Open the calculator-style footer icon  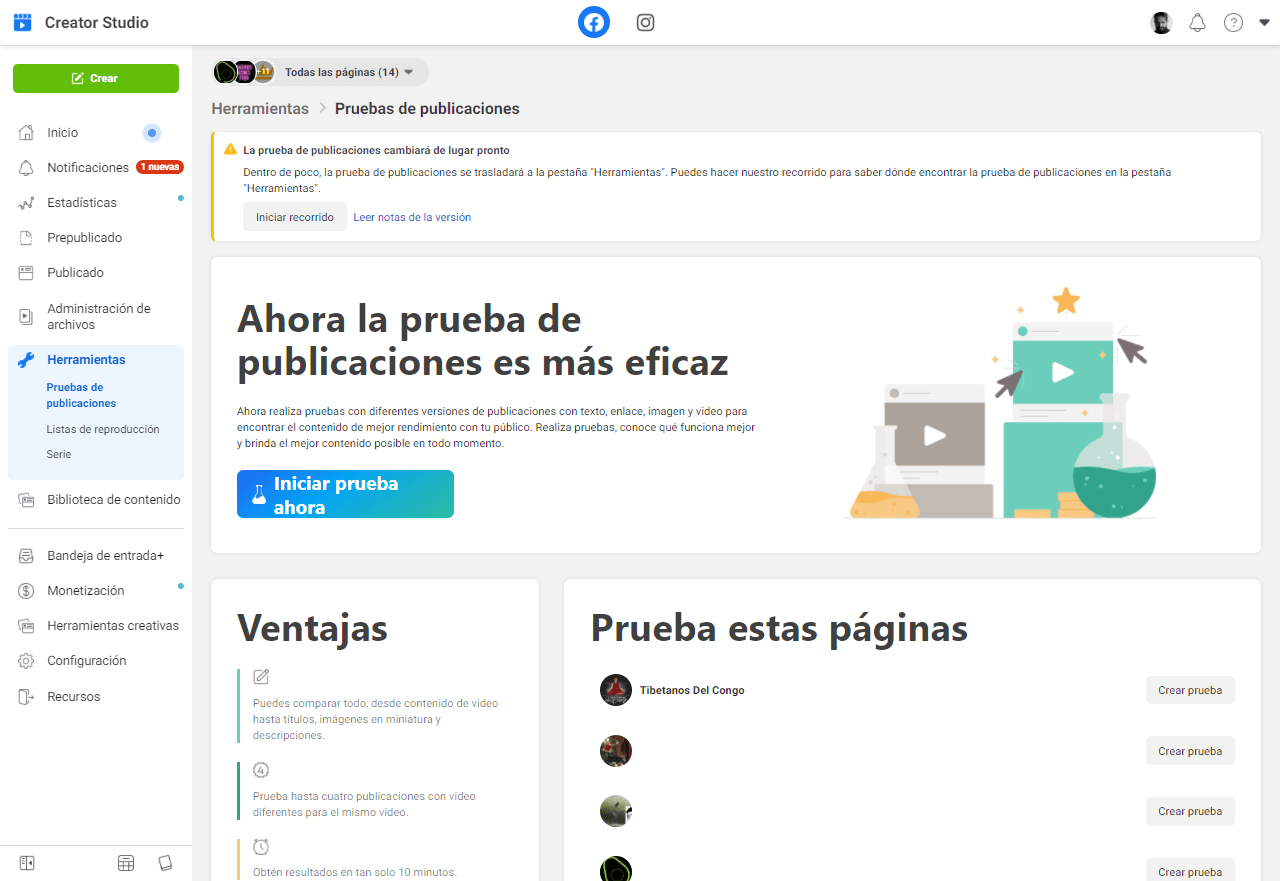tap(126, 861)
